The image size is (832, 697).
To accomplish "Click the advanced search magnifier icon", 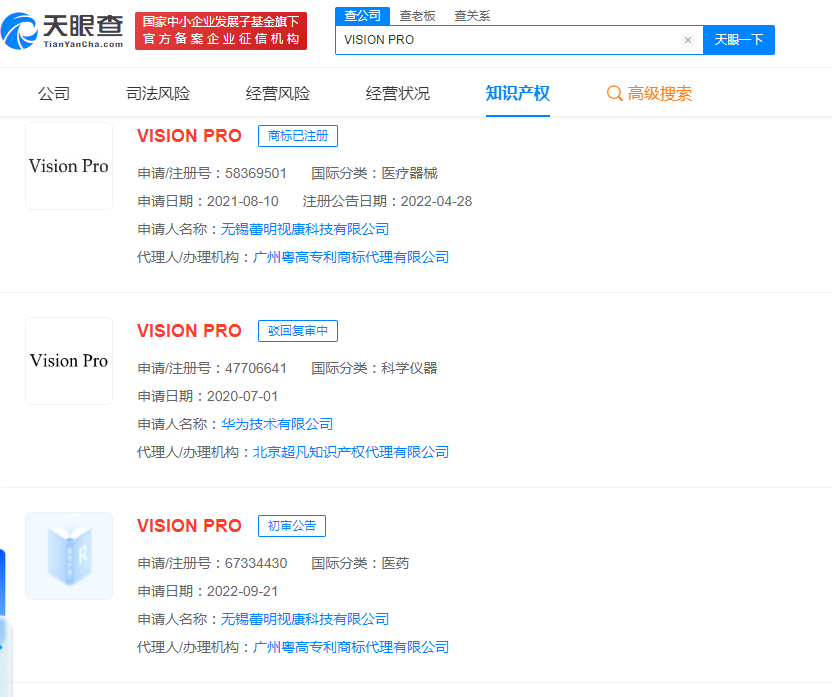I will [x=615, y=94].
